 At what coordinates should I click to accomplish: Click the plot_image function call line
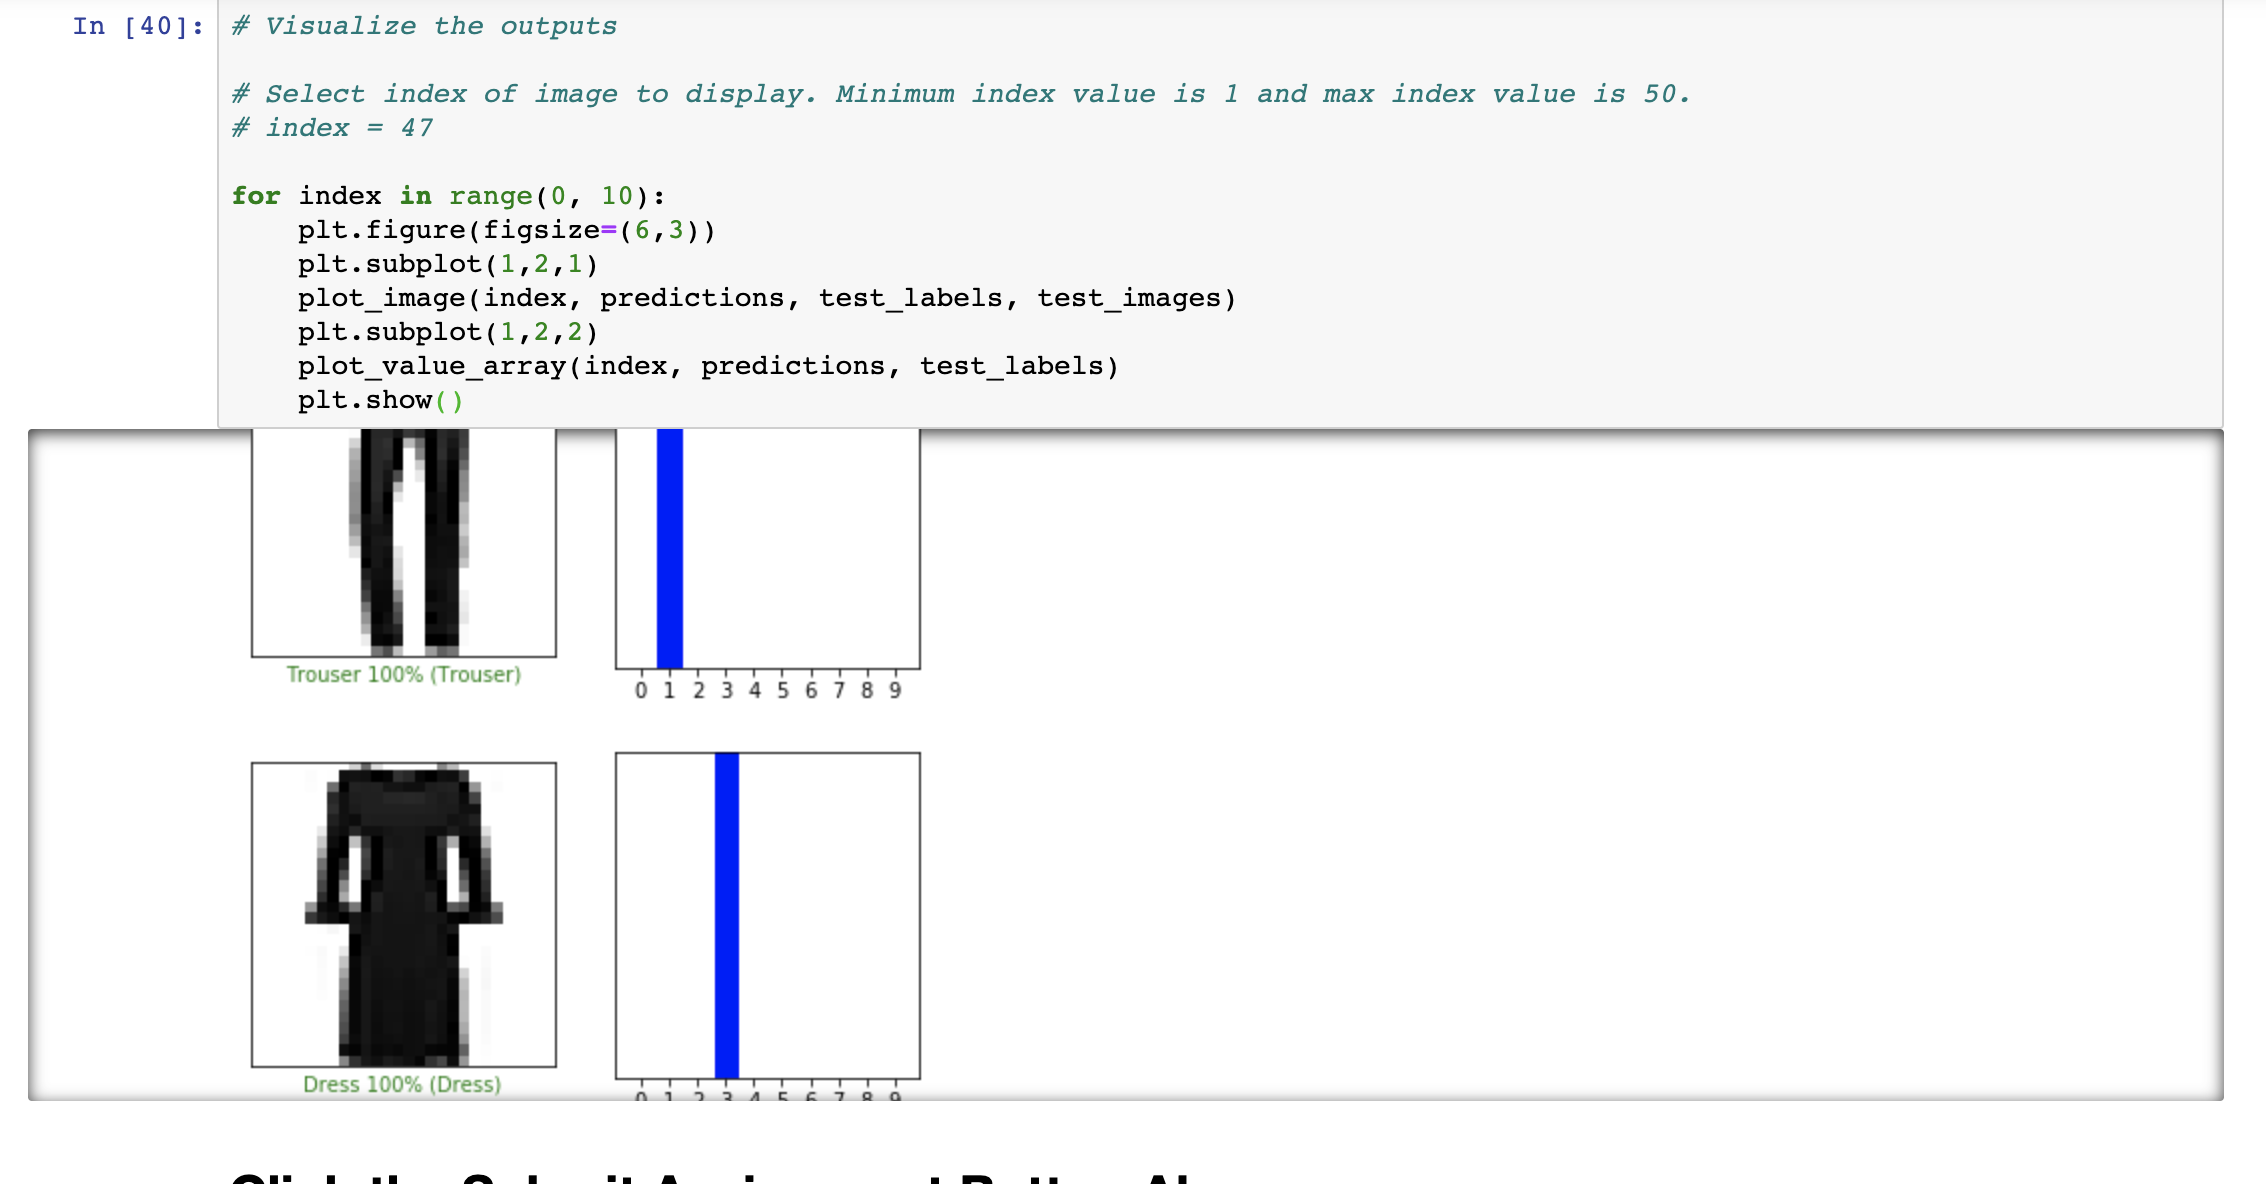click(x=766, y=298)
